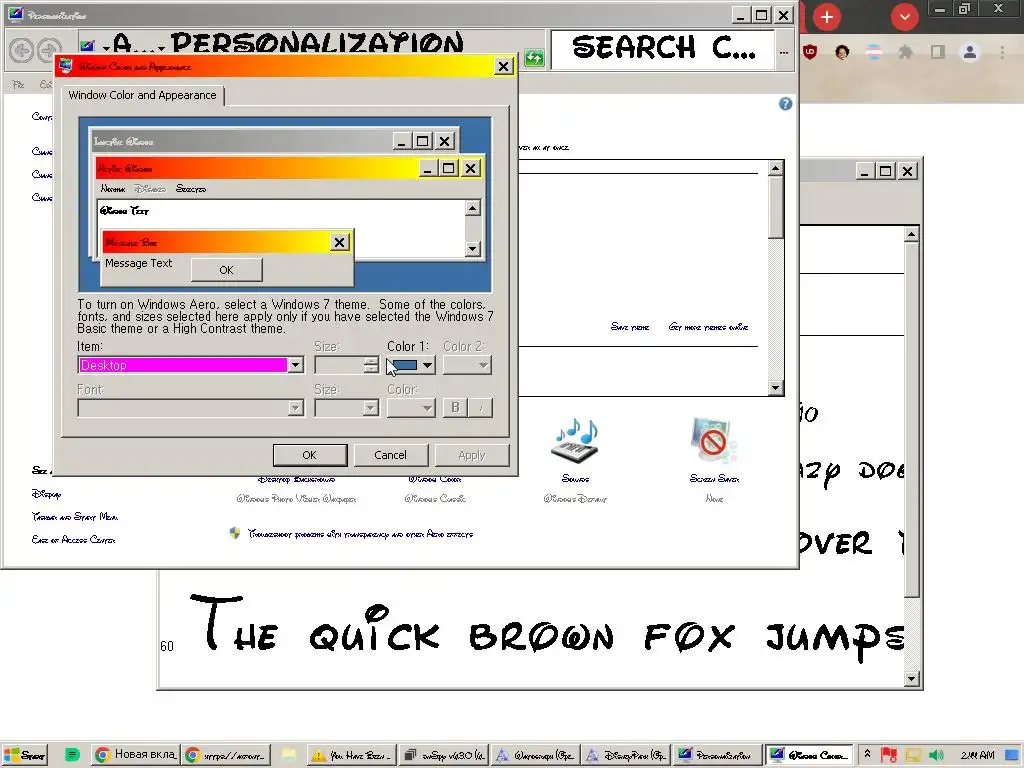Toggle the Italic font button
Screen dimensions: 1024x768
point(481,408)
